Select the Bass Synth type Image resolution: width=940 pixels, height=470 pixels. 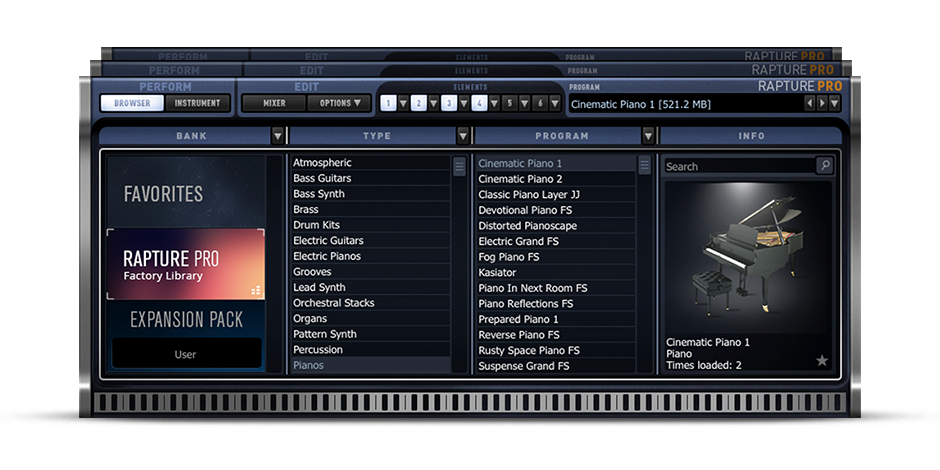(x=370, y=194)
